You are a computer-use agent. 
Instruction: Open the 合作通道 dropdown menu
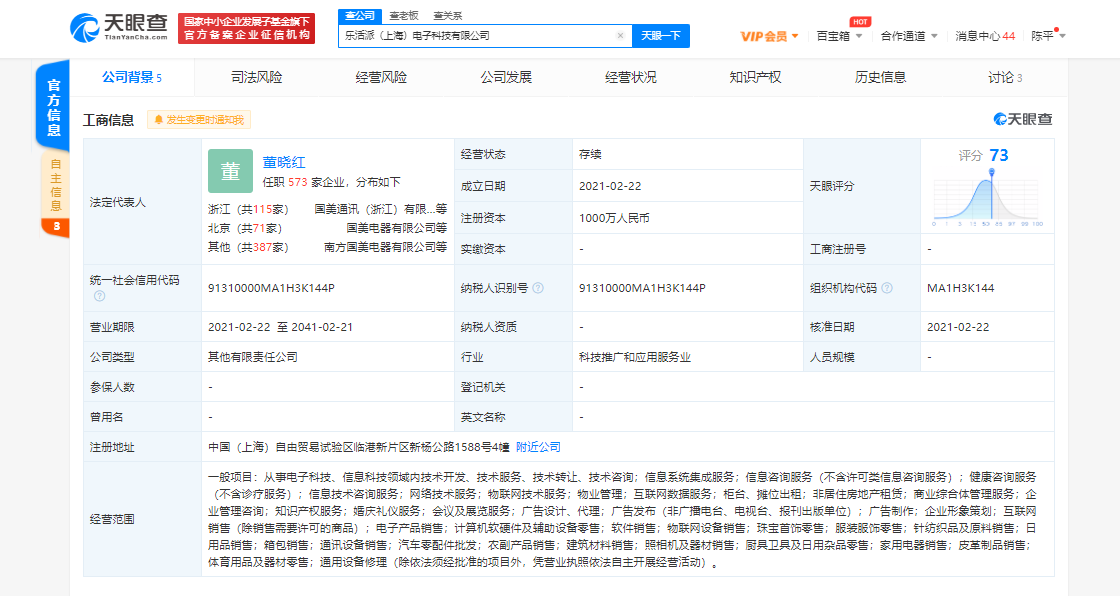coord(909,36)
